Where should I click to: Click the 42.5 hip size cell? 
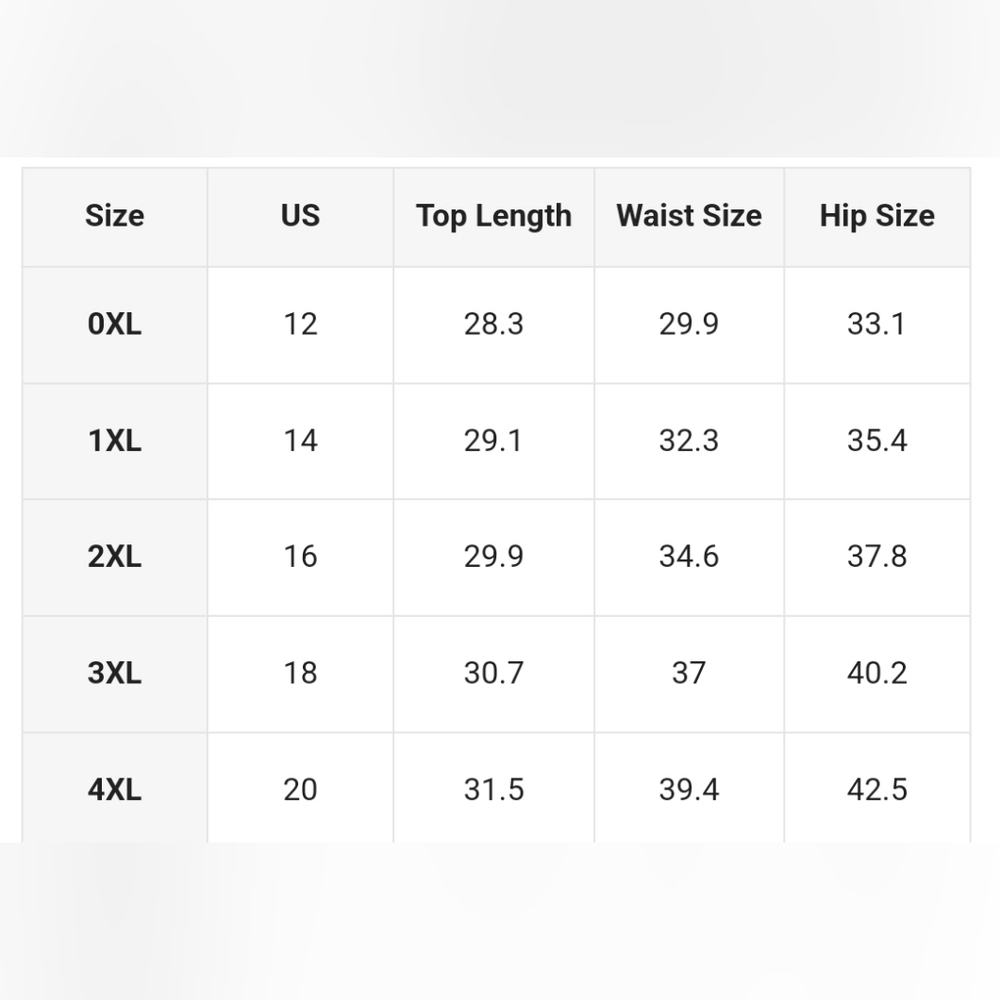877,788
